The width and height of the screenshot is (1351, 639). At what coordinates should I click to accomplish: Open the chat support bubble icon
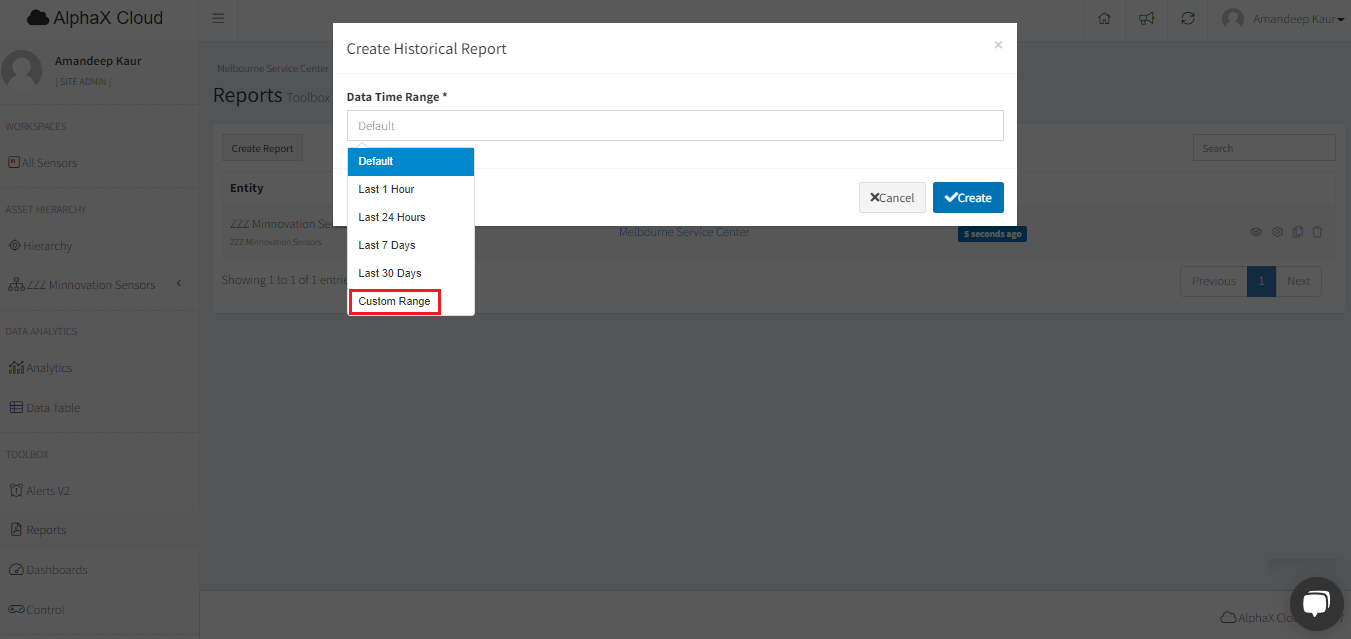[1316, 603]
